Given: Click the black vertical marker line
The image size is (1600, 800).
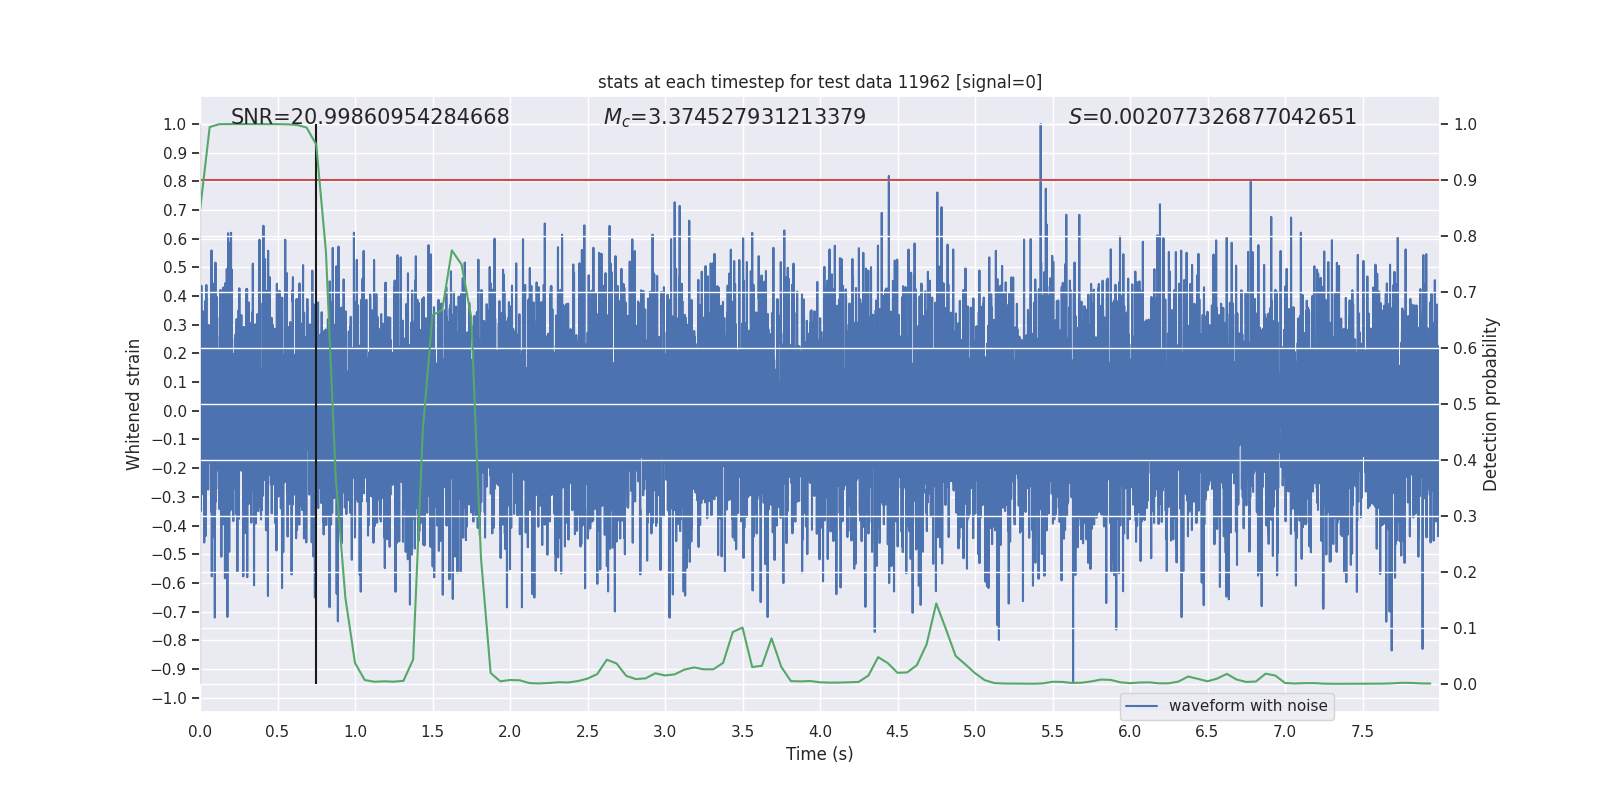Looking at the screenshot, I should point(316,404).
